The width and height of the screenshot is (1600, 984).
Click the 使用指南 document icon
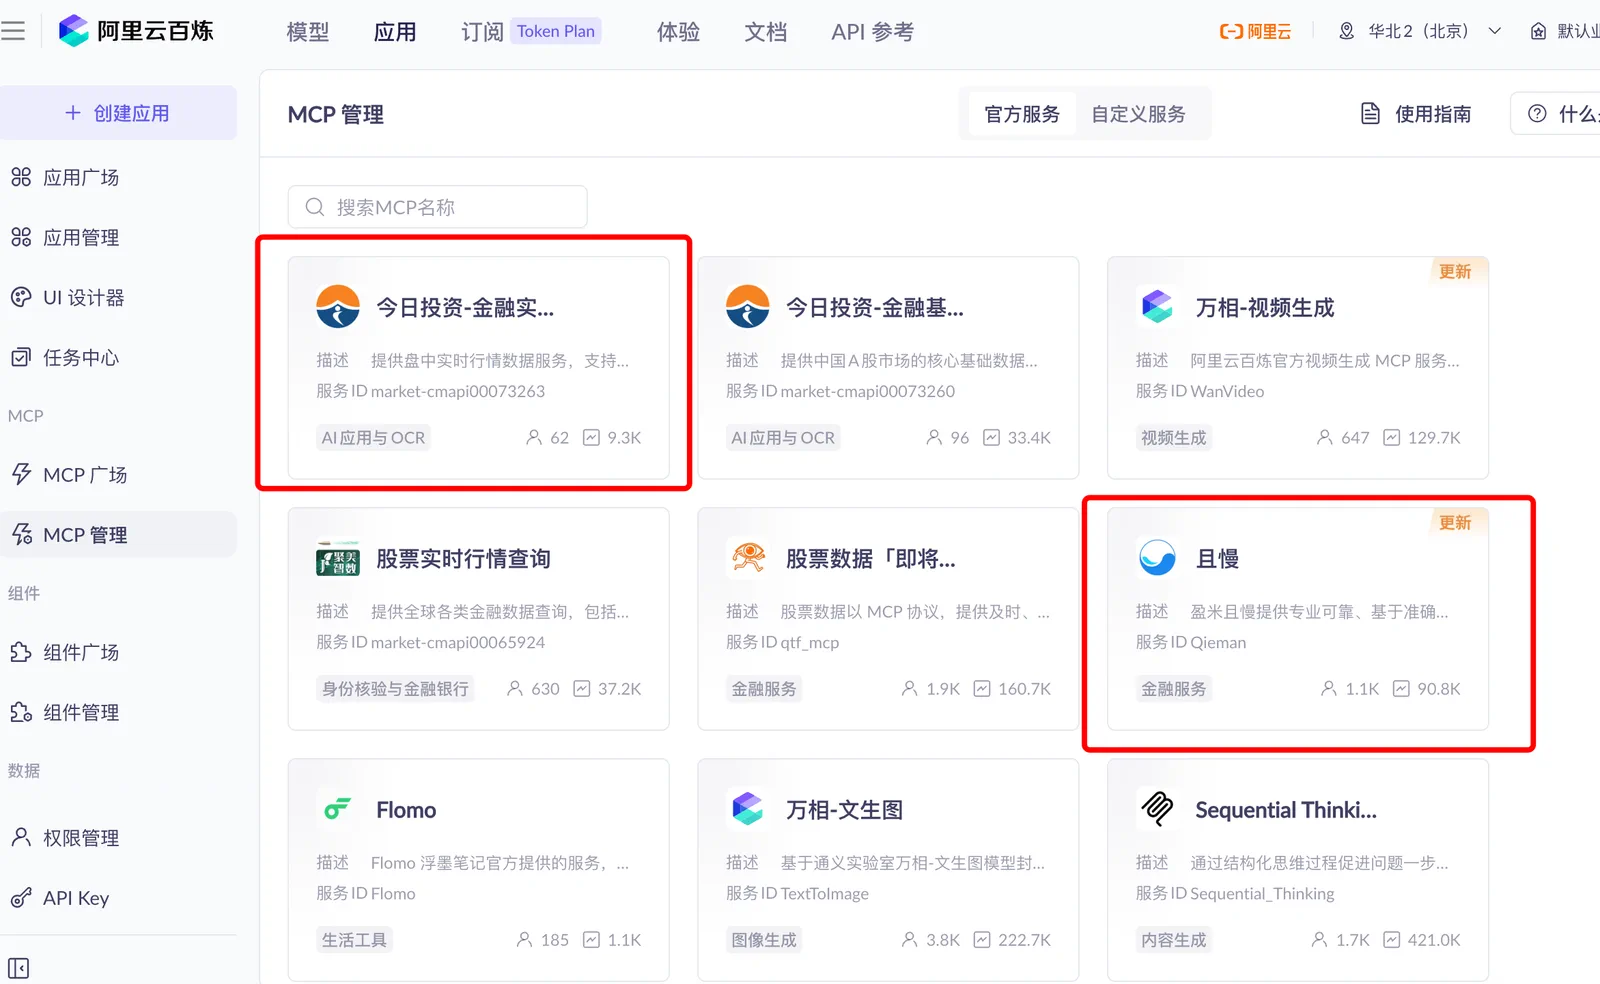(1370, 114)
